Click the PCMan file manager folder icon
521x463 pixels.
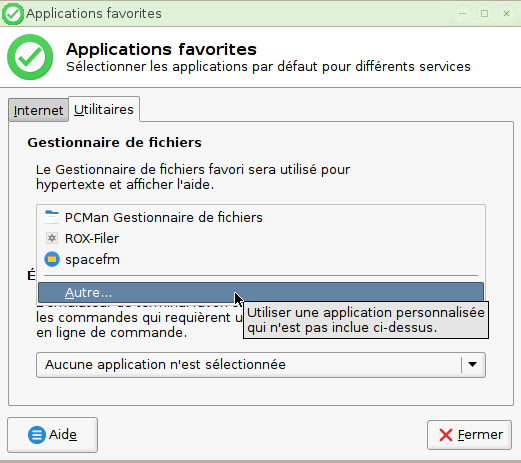[x=52, y=217]
